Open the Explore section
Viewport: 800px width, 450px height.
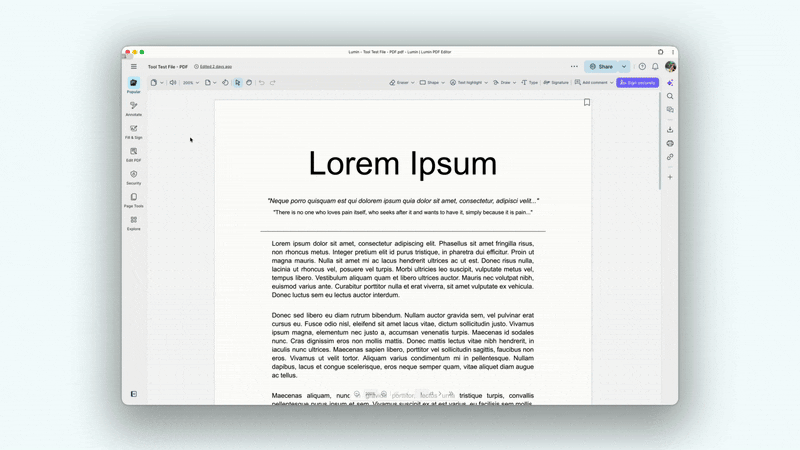click(134, 223)
